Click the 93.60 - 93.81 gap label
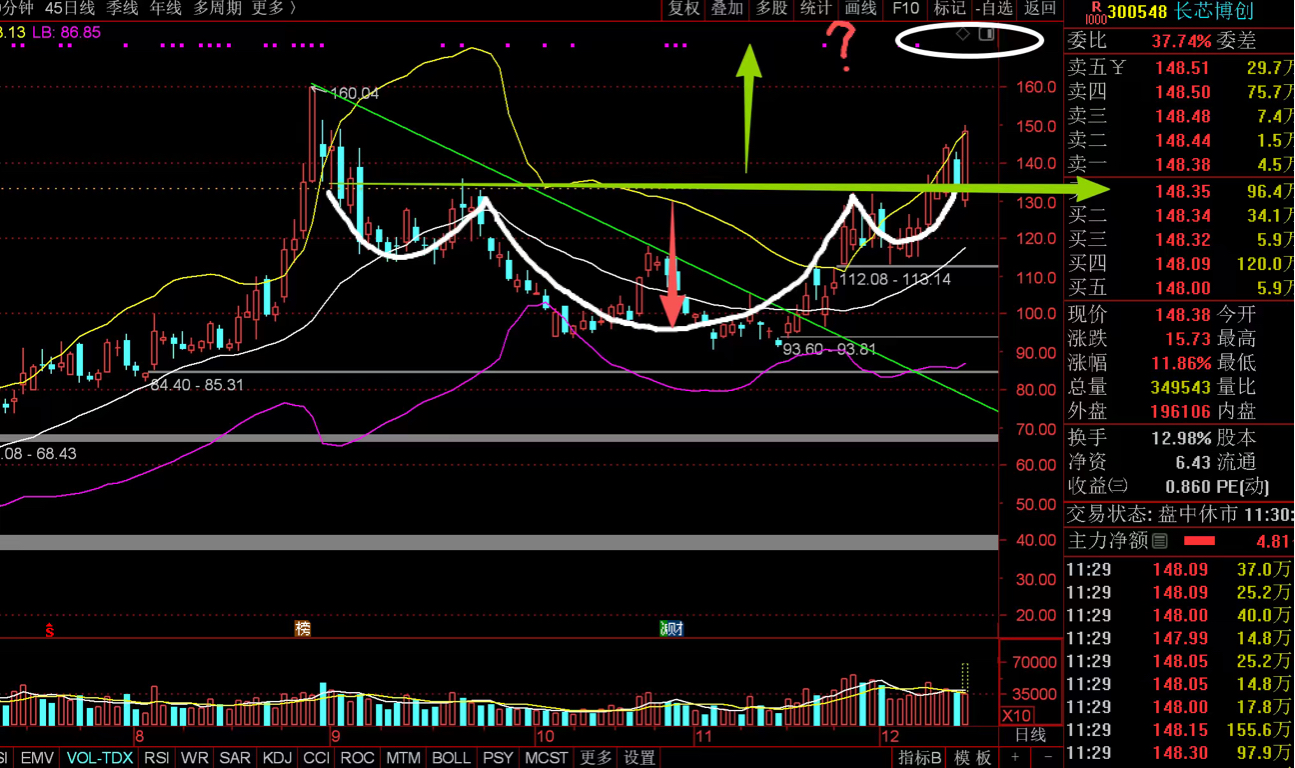 tap(829, 349)
